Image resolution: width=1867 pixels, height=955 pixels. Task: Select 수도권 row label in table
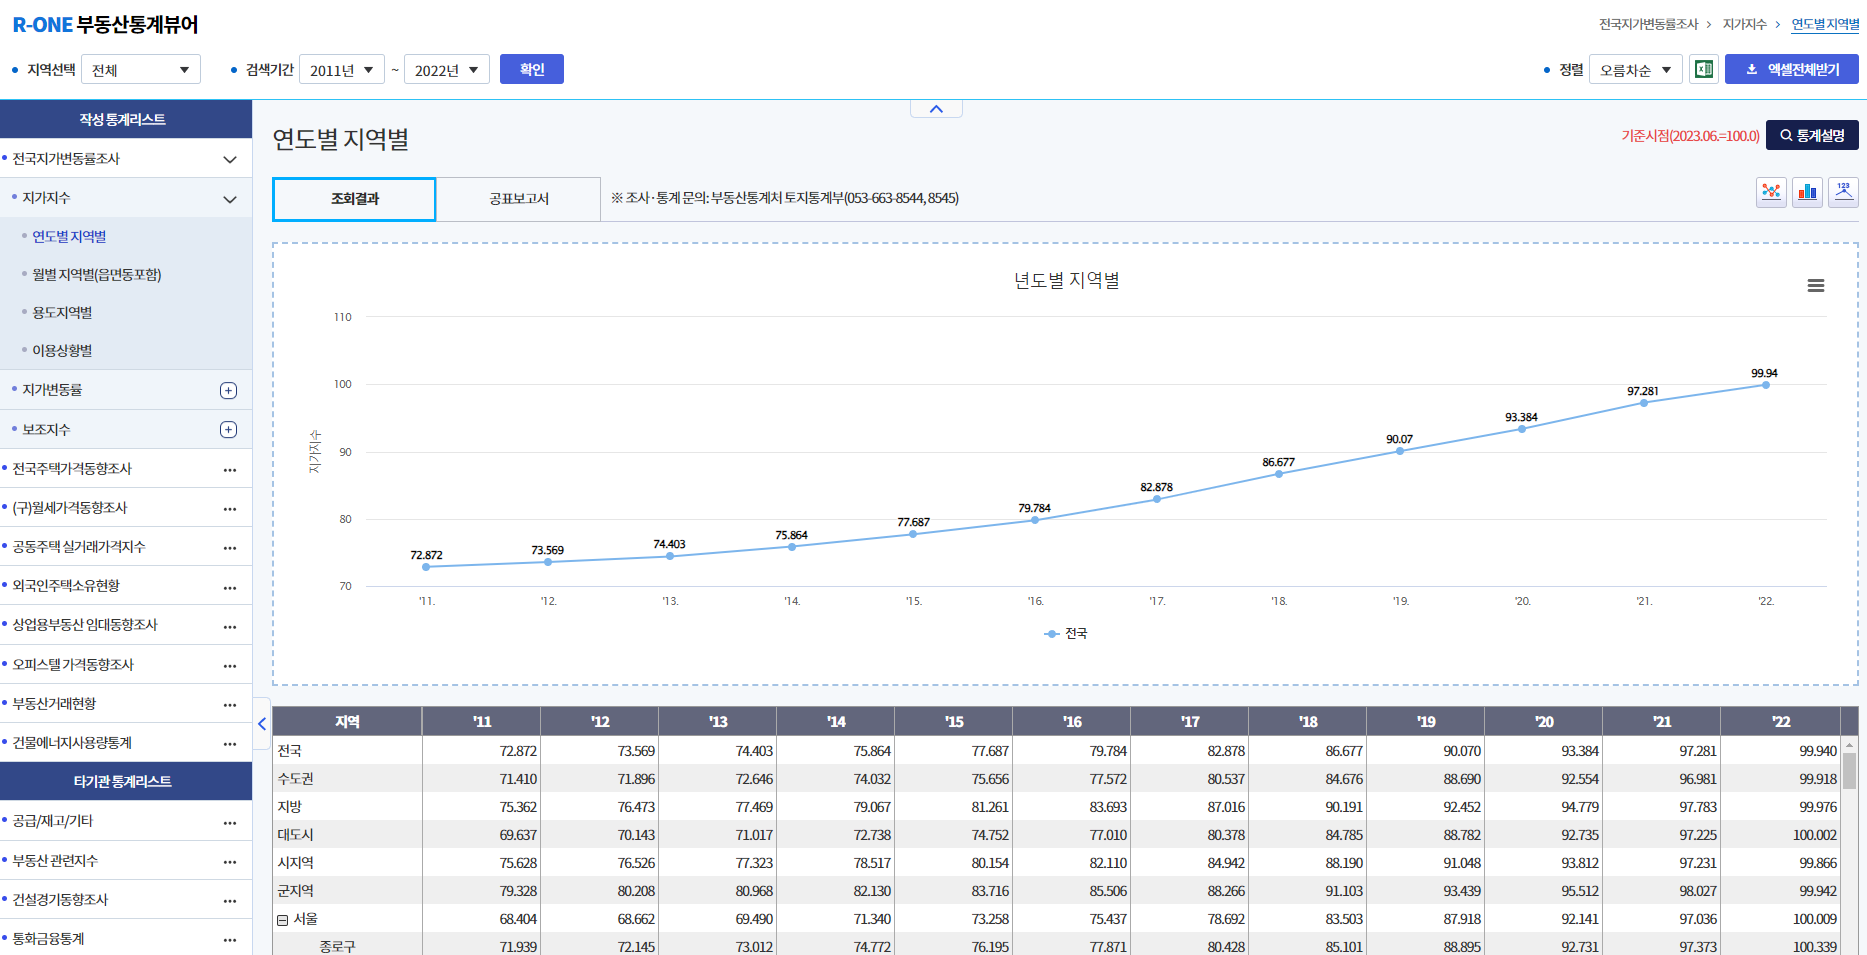[x=295, y=779]
